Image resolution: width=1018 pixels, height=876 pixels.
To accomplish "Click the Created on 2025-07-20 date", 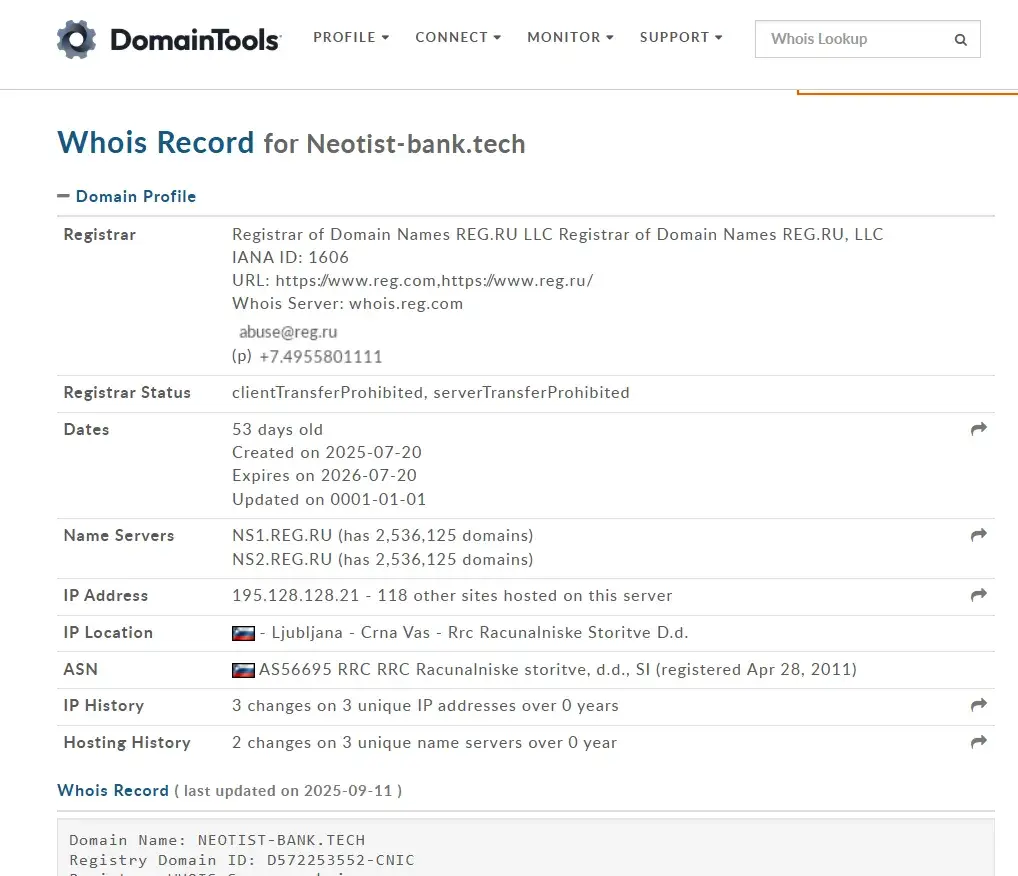I will click(327, 452).
